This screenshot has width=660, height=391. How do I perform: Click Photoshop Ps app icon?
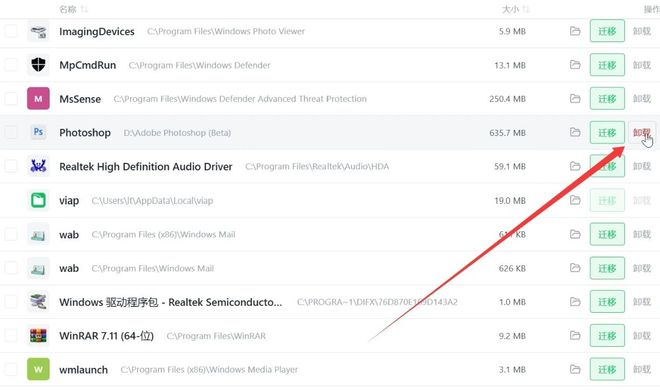tap(38, 132)
